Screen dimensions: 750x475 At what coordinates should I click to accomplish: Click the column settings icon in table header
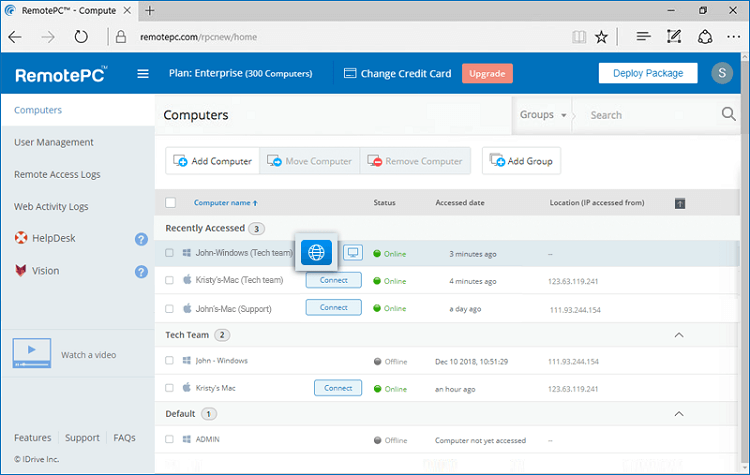tap(680, 203)
